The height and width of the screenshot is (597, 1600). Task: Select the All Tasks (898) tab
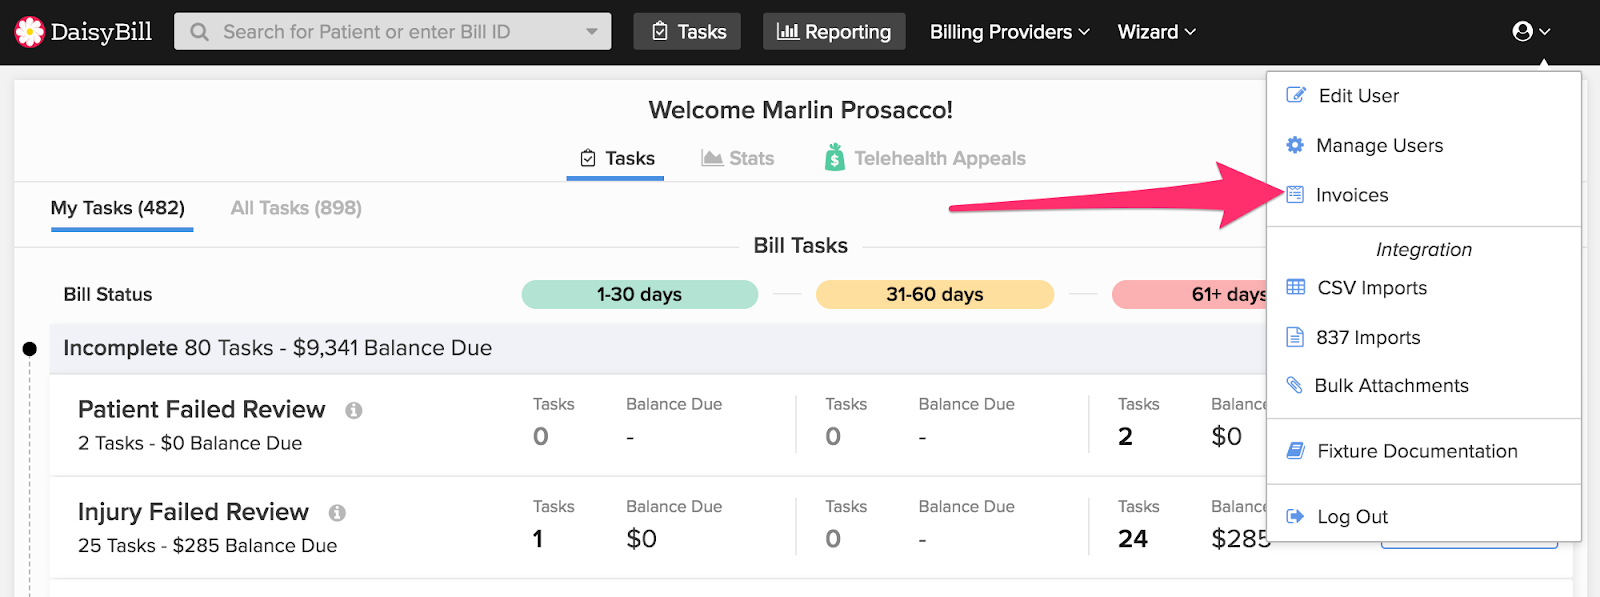tap(296, 208)
